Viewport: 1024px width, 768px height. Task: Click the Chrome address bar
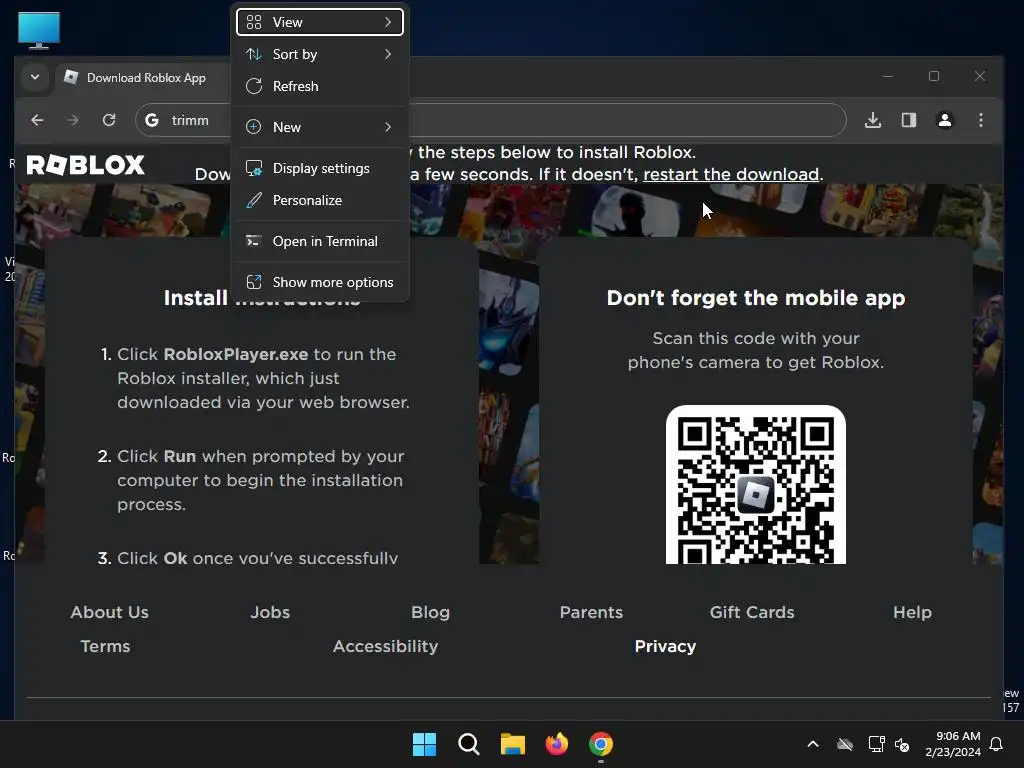[x=490, y=120]
